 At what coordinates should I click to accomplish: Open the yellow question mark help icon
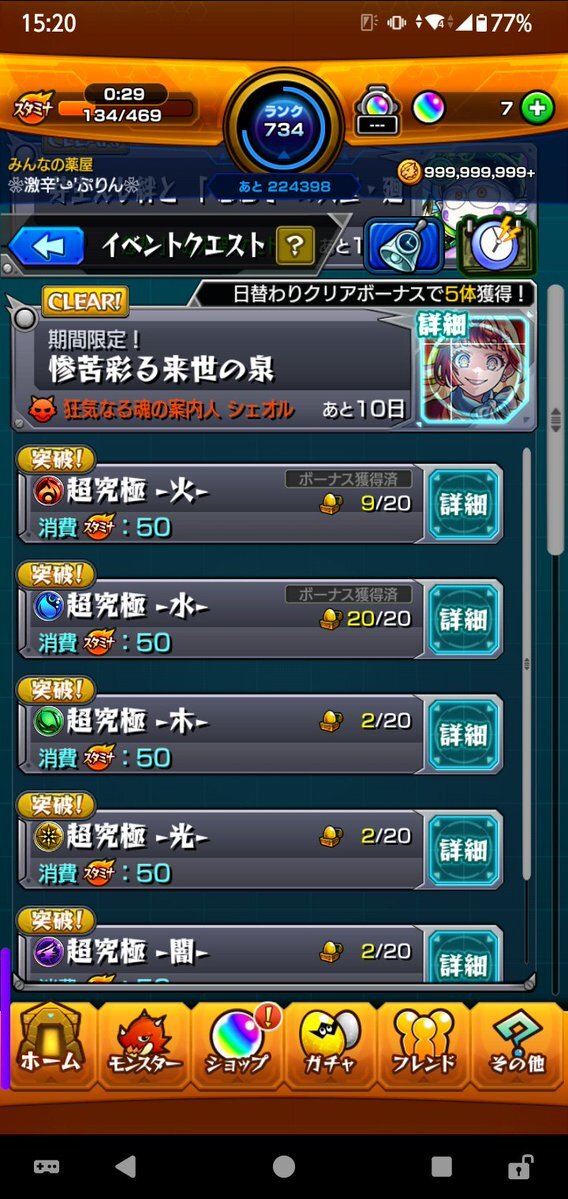(x=295, y=245)
